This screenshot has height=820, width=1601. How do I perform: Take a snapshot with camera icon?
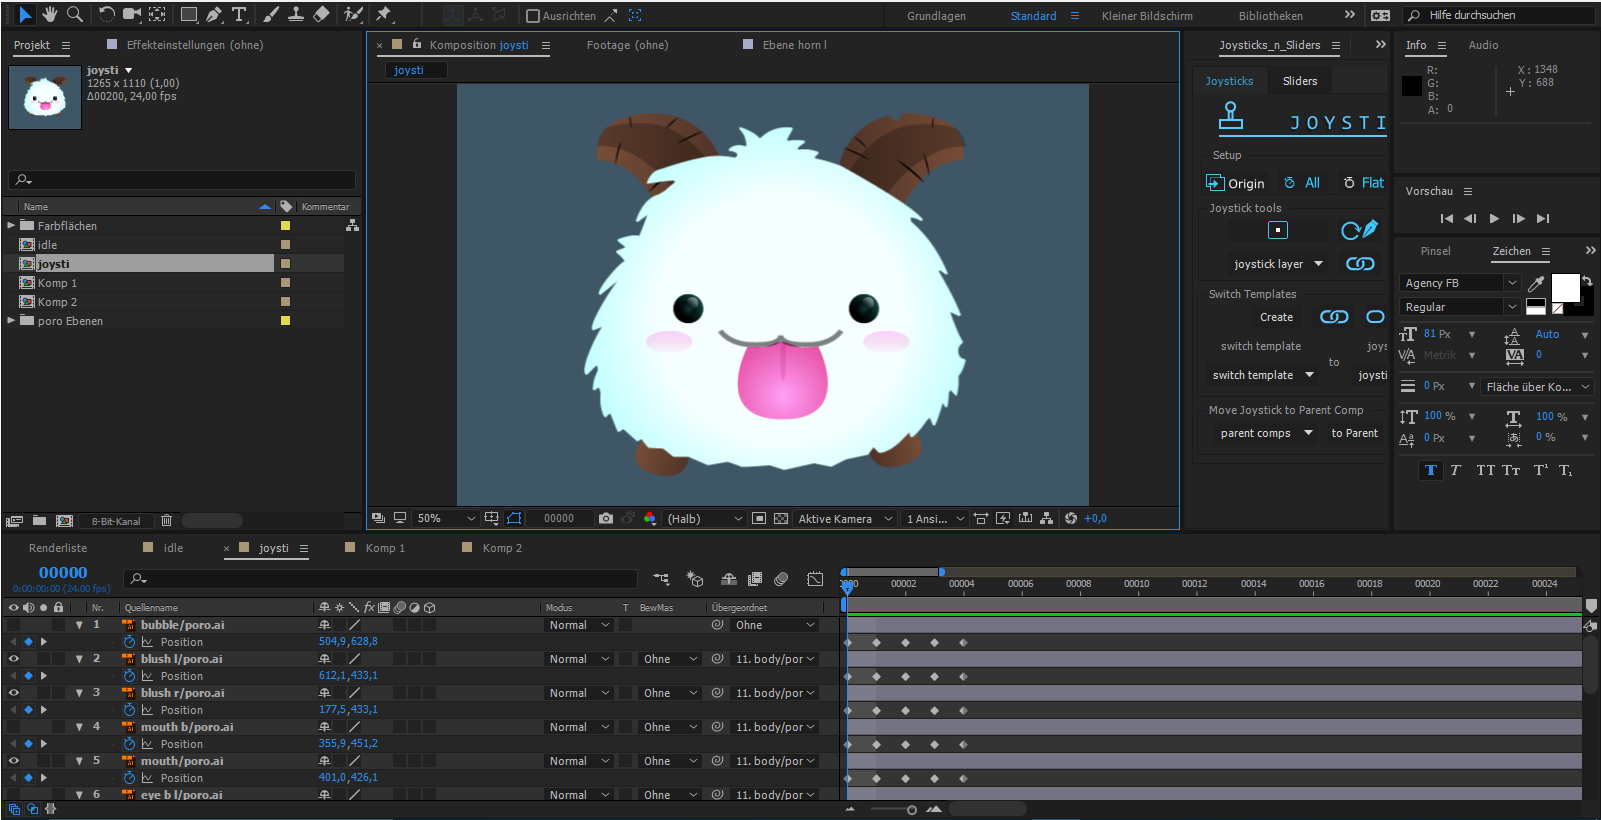pos(605,518)
